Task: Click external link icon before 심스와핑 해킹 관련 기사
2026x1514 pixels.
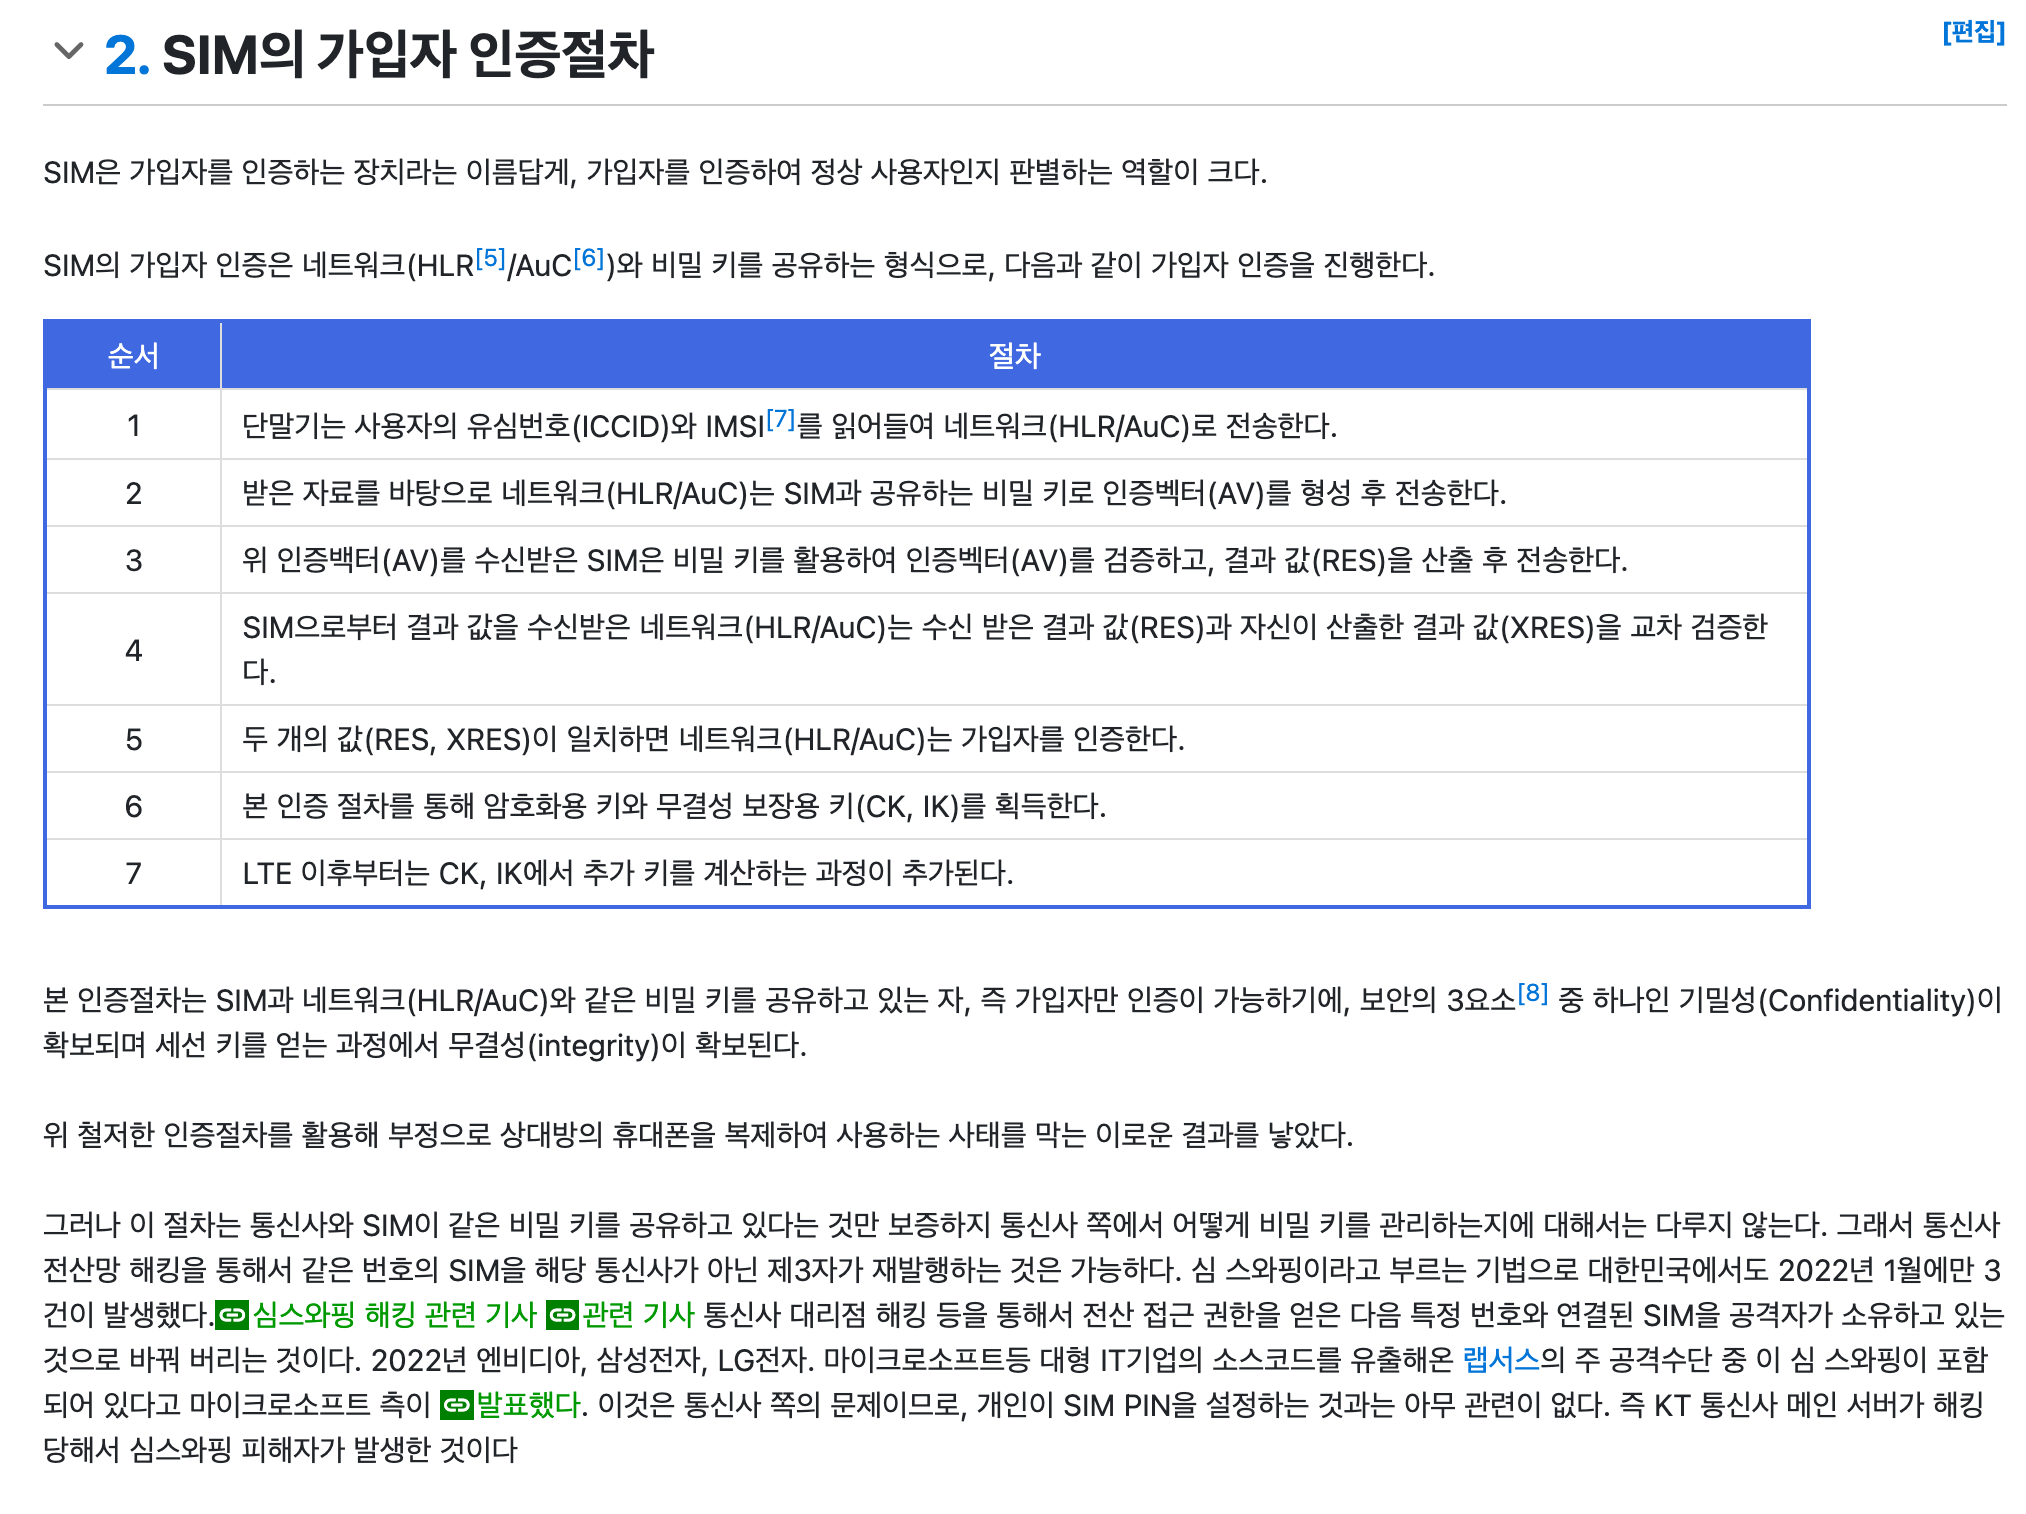Action: pos(232,1314)
